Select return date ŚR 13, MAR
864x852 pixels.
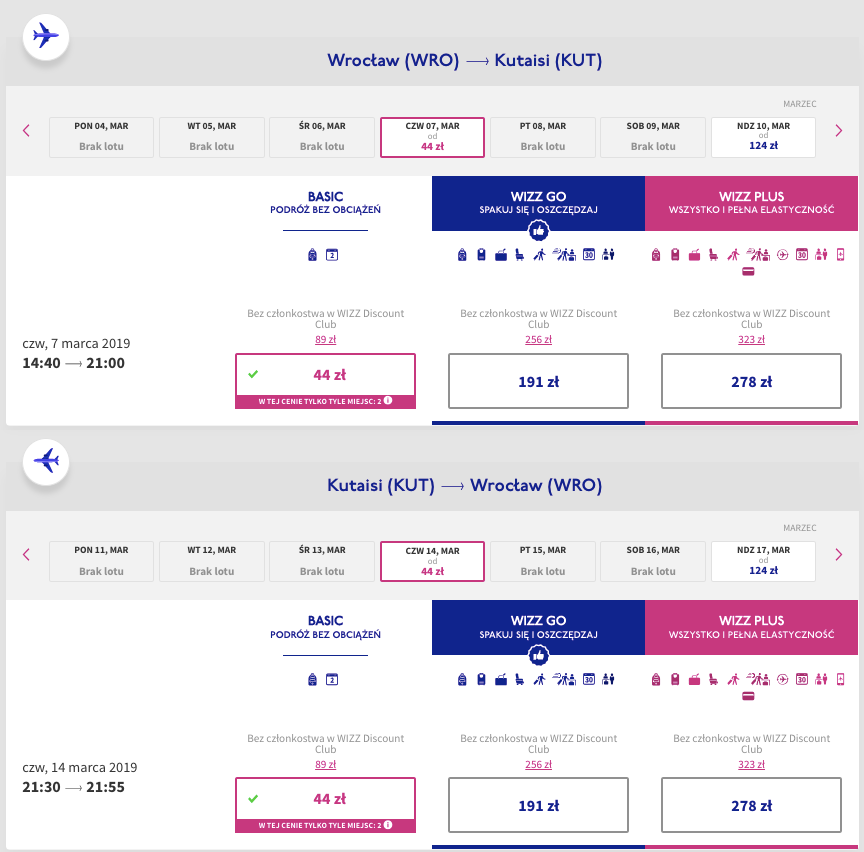(322, 562)
